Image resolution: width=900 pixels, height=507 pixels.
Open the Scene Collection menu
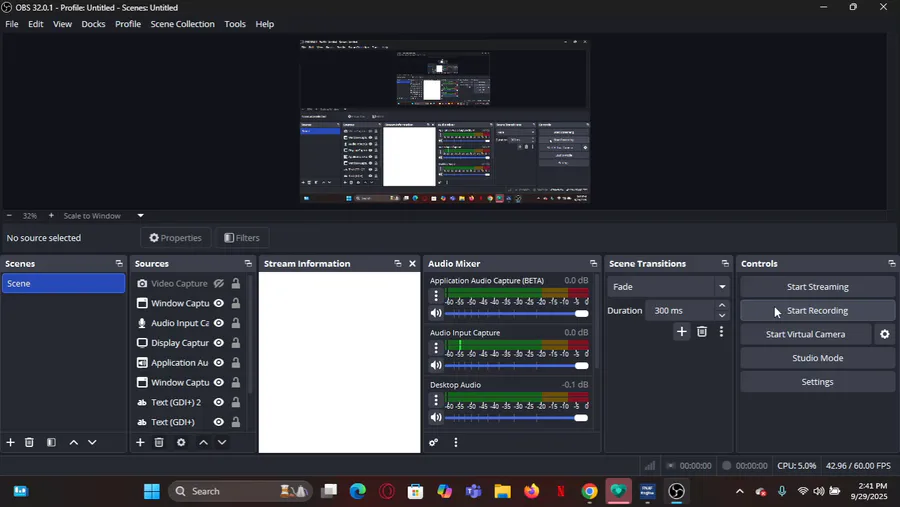pos(183,24)
